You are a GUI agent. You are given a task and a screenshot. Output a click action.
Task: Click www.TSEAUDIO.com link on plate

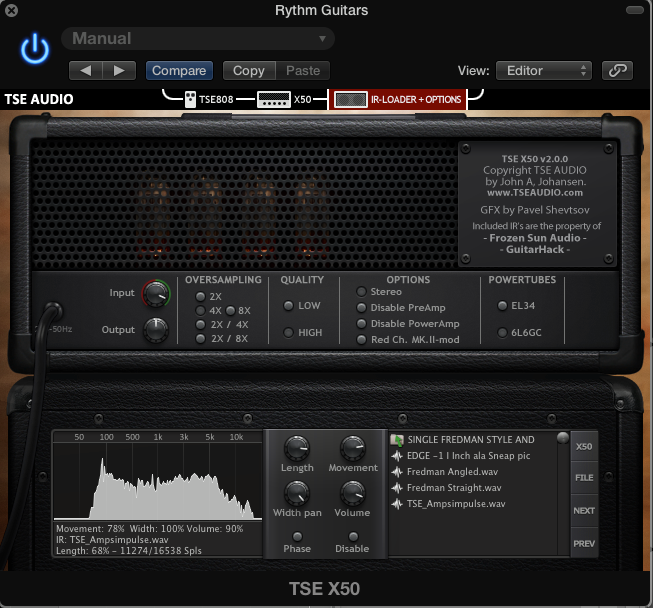535,193
